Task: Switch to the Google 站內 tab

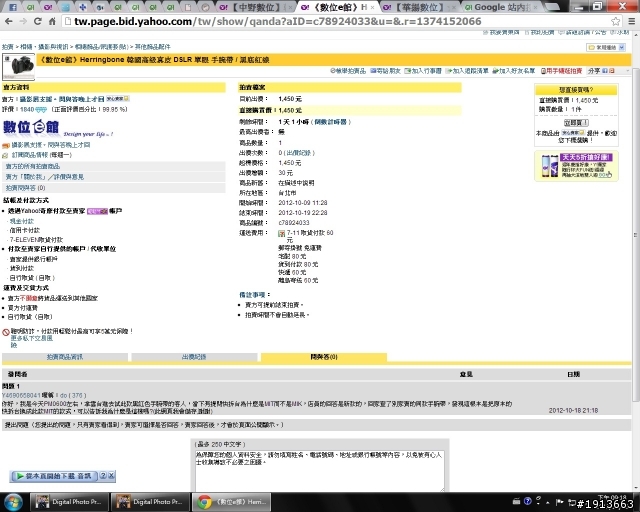Action: coord(502,7)
